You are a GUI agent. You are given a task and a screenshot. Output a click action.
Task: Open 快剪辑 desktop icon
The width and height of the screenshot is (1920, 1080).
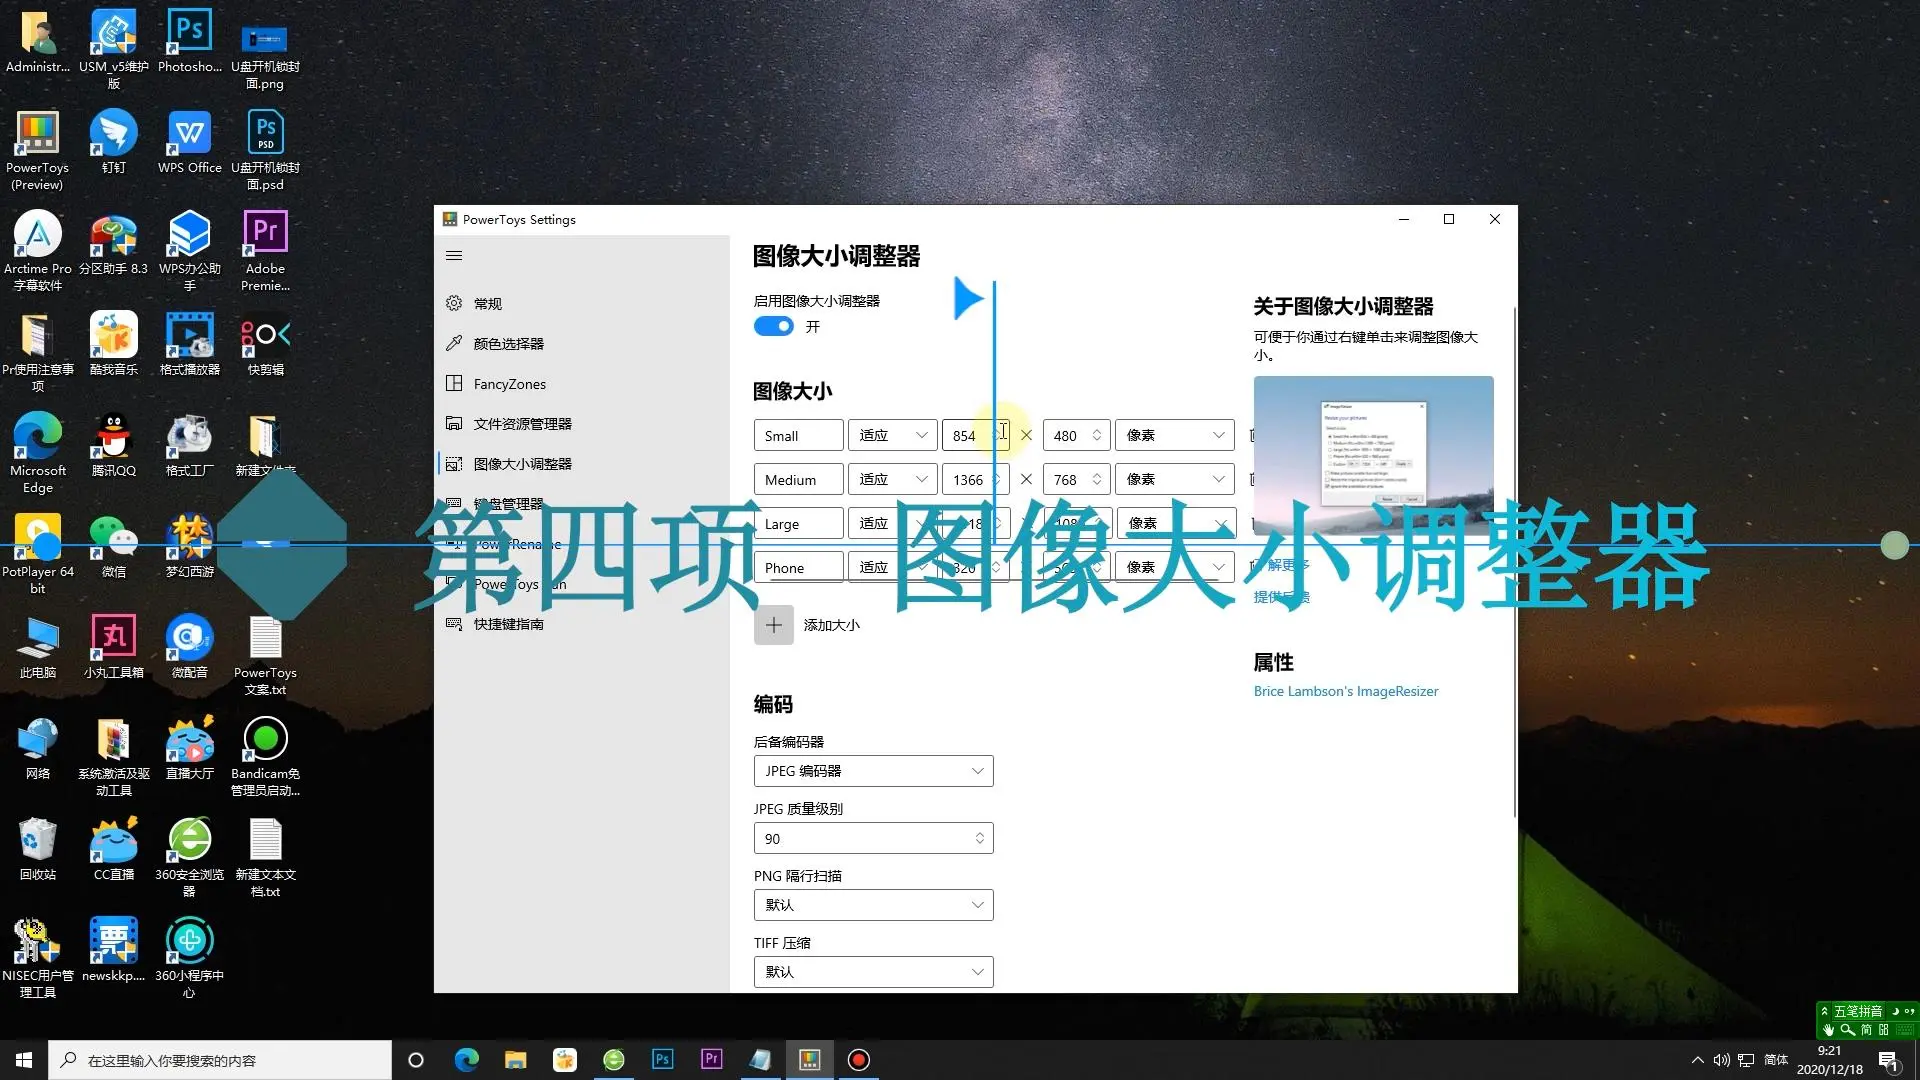[x=265, y=344]
